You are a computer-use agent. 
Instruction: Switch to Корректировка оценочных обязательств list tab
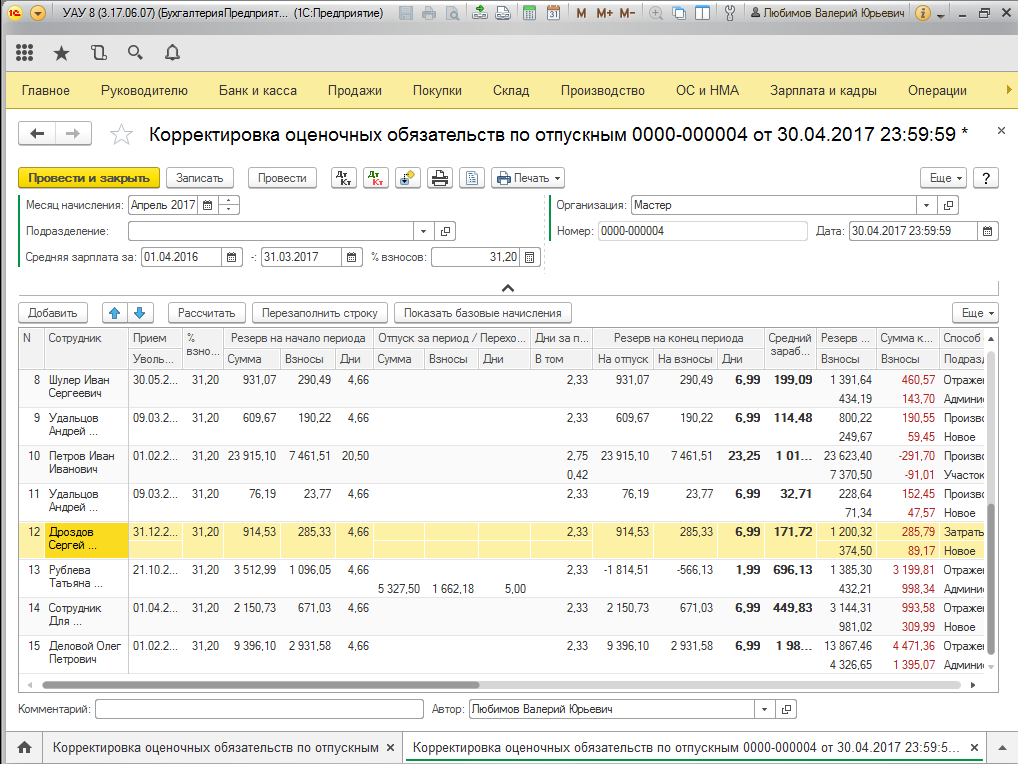click(x=216, y=748)
